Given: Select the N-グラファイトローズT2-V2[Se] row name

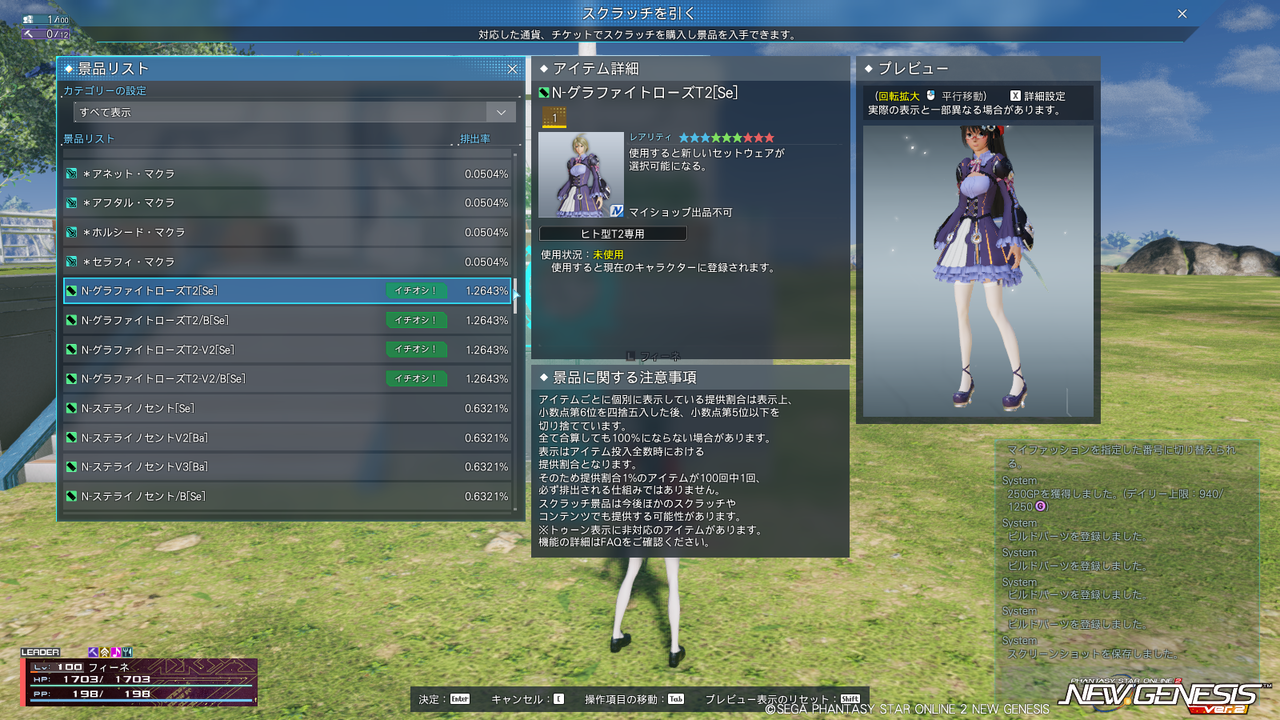Looking at the screenshot, I should tap(158, 350).
